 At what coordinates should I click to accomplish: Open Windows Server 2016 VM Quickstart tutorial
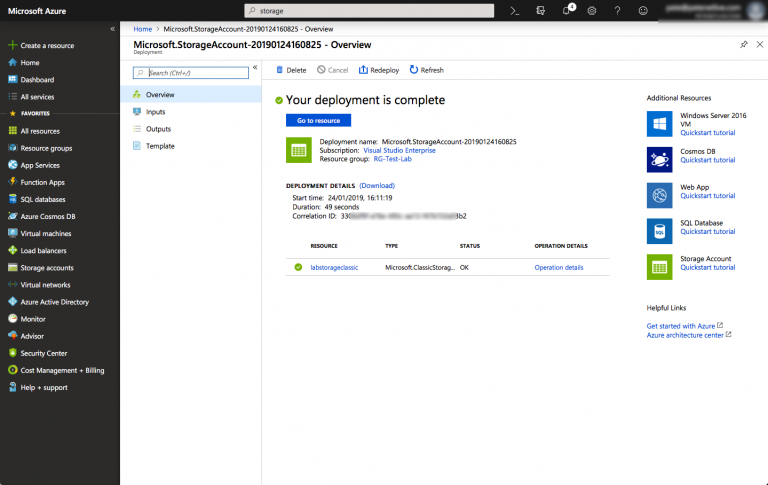[x=707, y=133]
